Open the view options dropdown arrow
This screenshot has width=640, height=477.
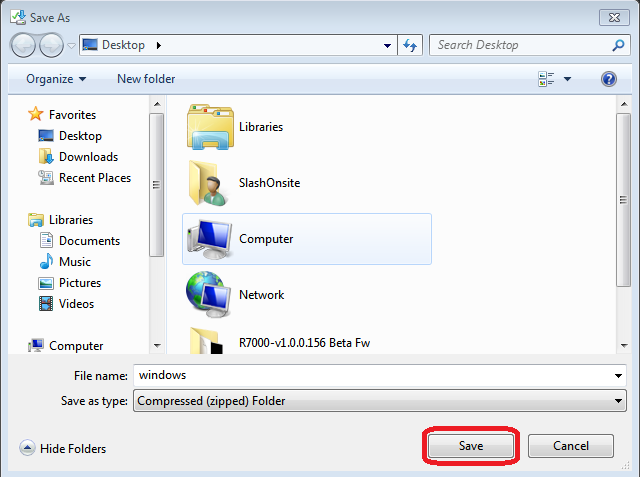click(567, 79)
